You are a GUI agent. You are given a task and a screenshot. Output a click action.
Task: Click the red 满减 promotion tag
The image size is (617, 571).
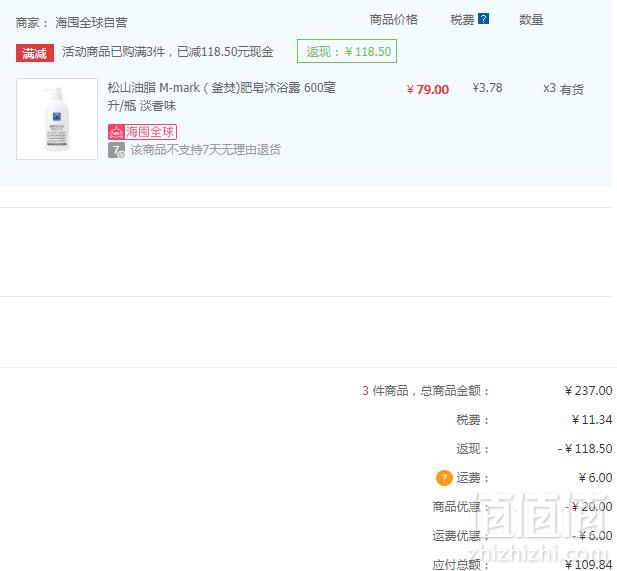click(x=35, y=53)
